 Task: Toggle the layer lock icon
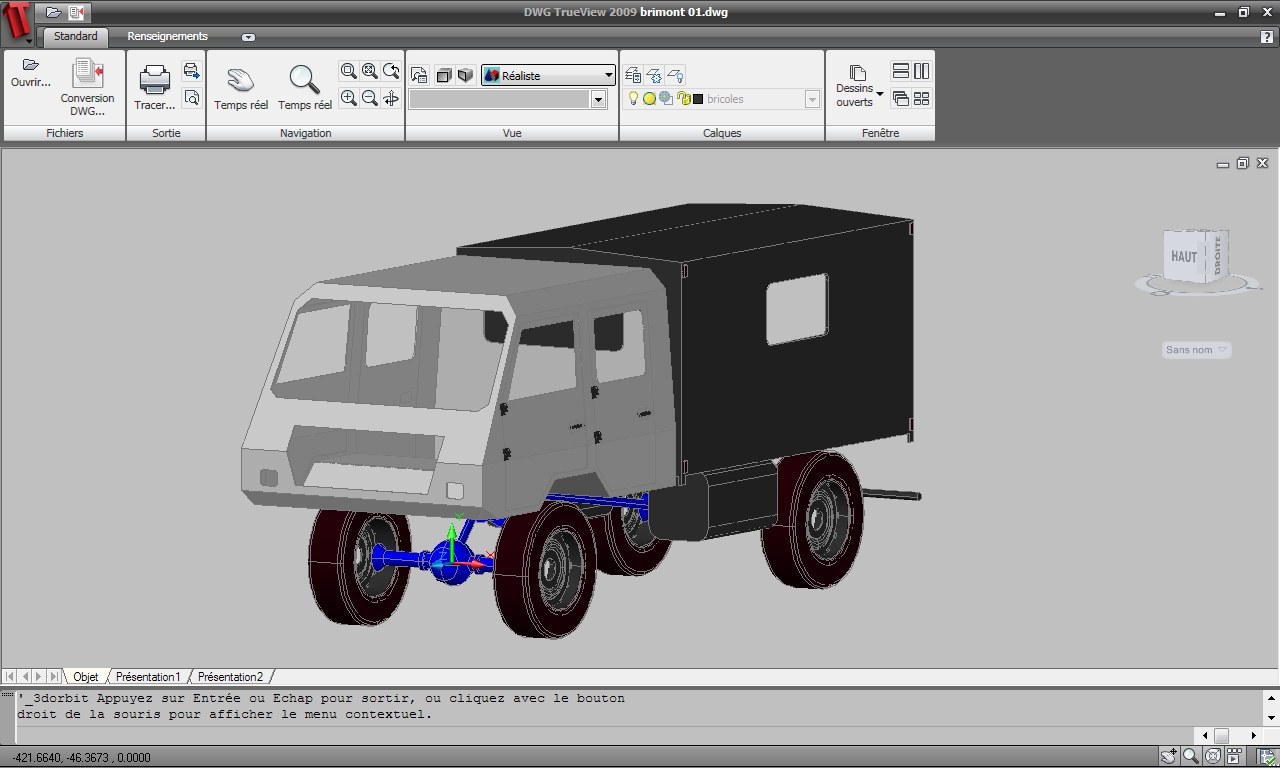point(683,99)
